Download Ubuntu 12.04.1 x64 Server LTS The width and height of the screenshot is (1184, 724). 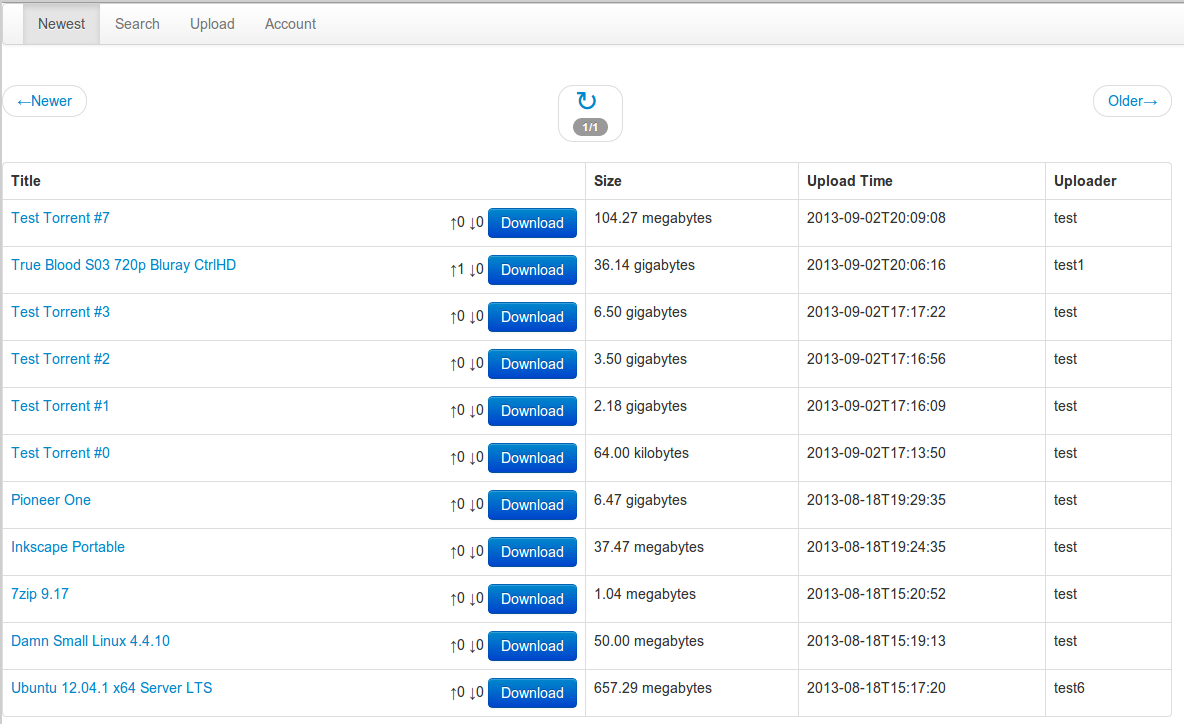click(532, 693)
